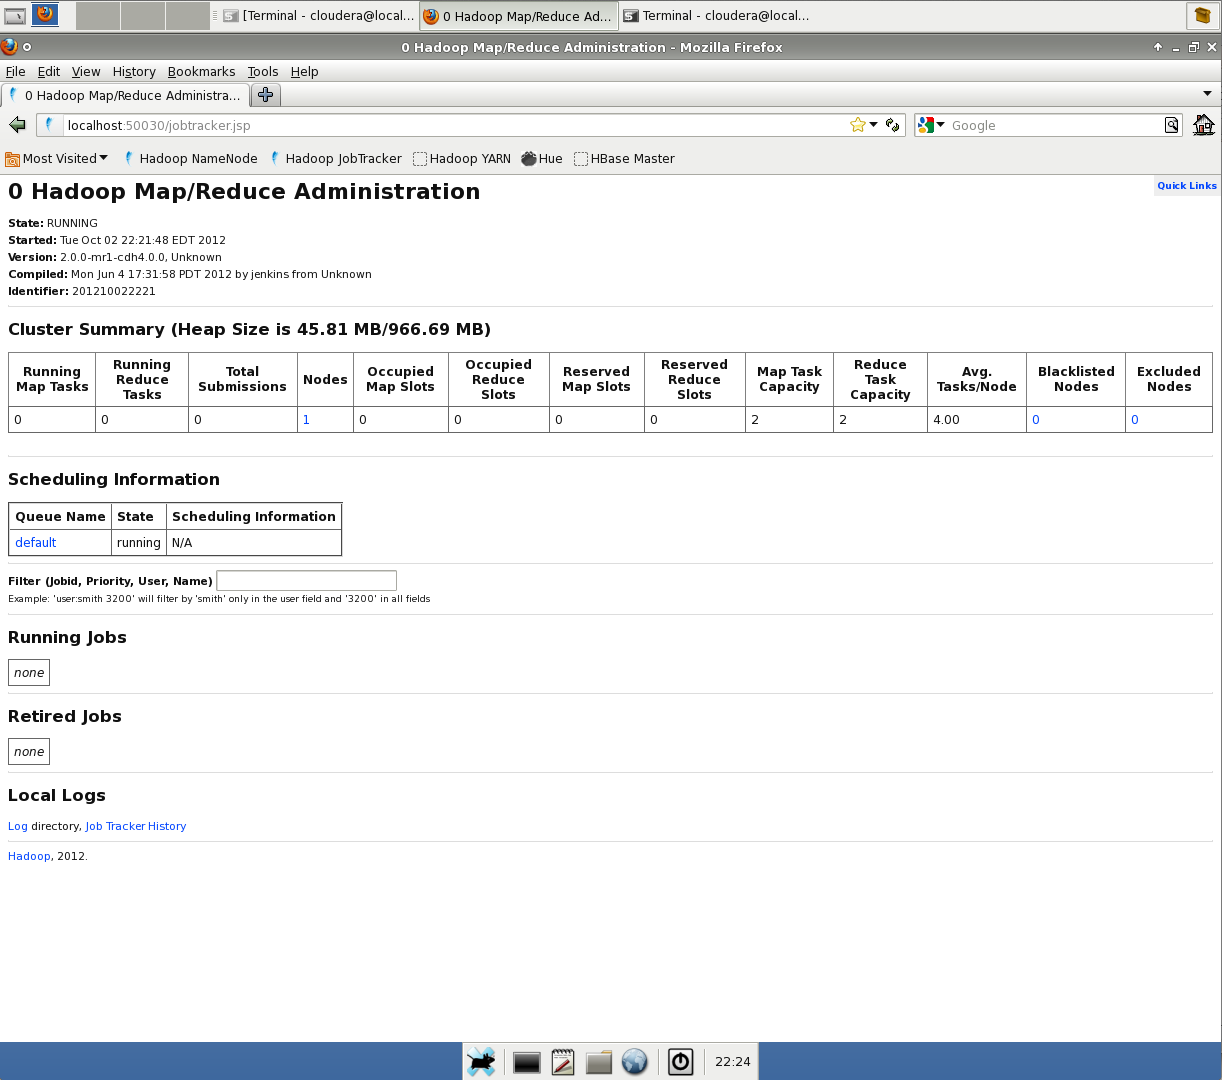Open the Hue bookmark
Image resolution: width=1222 pixels, height=1080 pixels.
click(x=542, y=158)
